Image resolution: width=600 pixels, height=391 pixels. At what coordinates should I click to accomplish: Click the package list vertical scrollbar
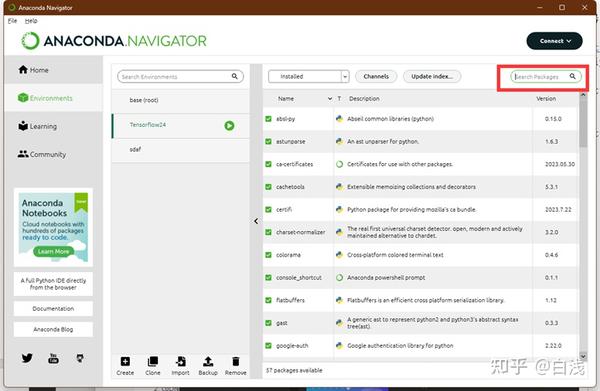583,226
